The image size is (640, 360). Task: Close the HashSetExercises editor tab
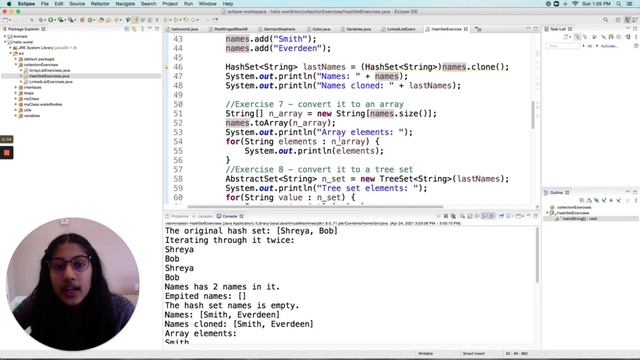point(466,29)
